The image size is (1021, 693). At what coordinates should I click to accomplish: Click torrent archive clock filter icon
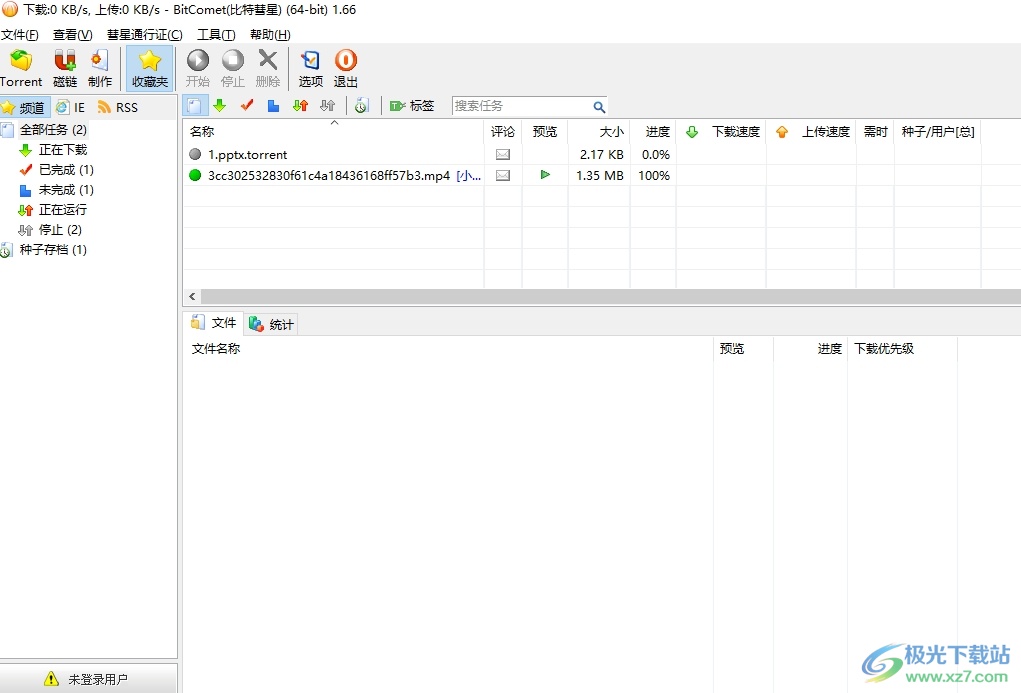pos(361,106)
